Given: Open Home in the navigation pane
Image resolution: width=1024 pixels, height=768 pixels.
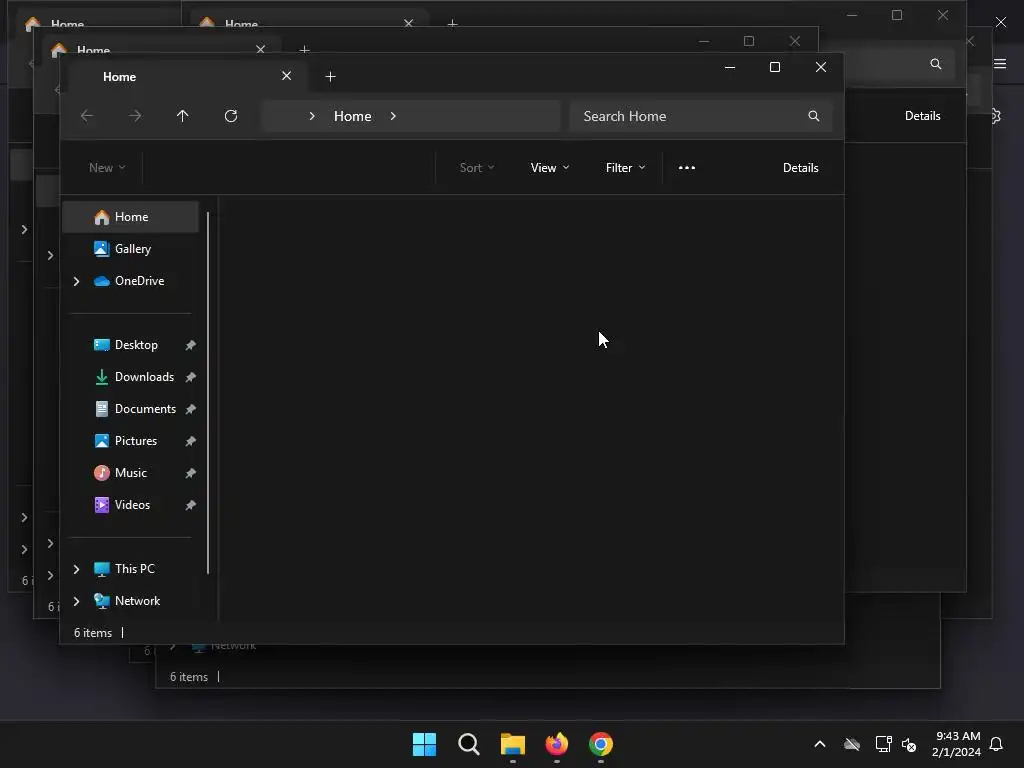Looking at the screenshot, I should (x=131, y=217).
